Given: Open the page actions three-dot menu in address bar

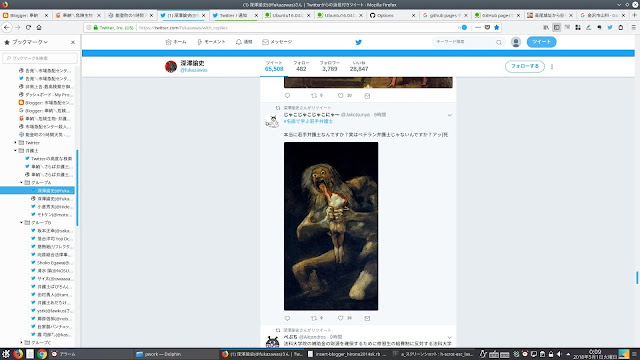Looking at the screenshot, I should [x=478, y=27].
